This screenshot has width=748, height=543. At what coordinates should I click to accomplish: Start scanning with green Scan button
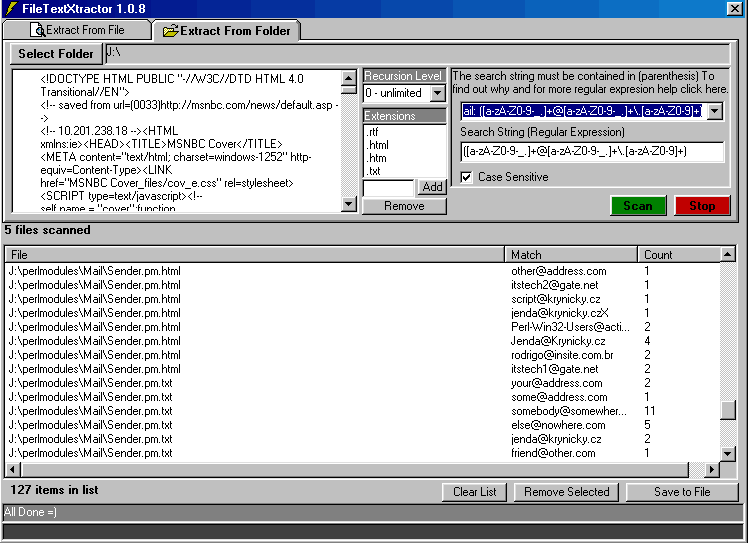tap(638, 206)
